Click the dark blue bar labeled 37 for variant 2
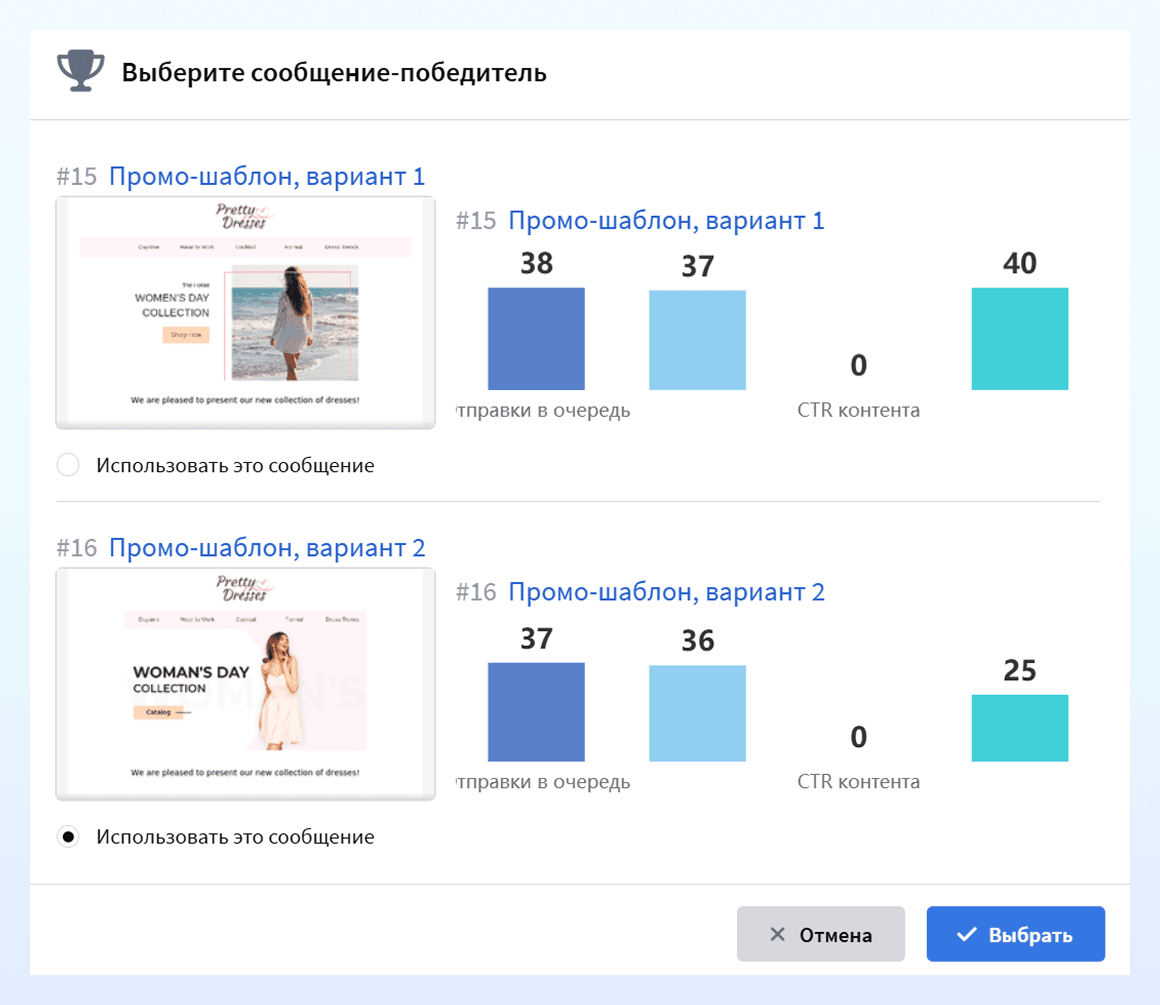 pyautogui.click(x=536, y=712)
